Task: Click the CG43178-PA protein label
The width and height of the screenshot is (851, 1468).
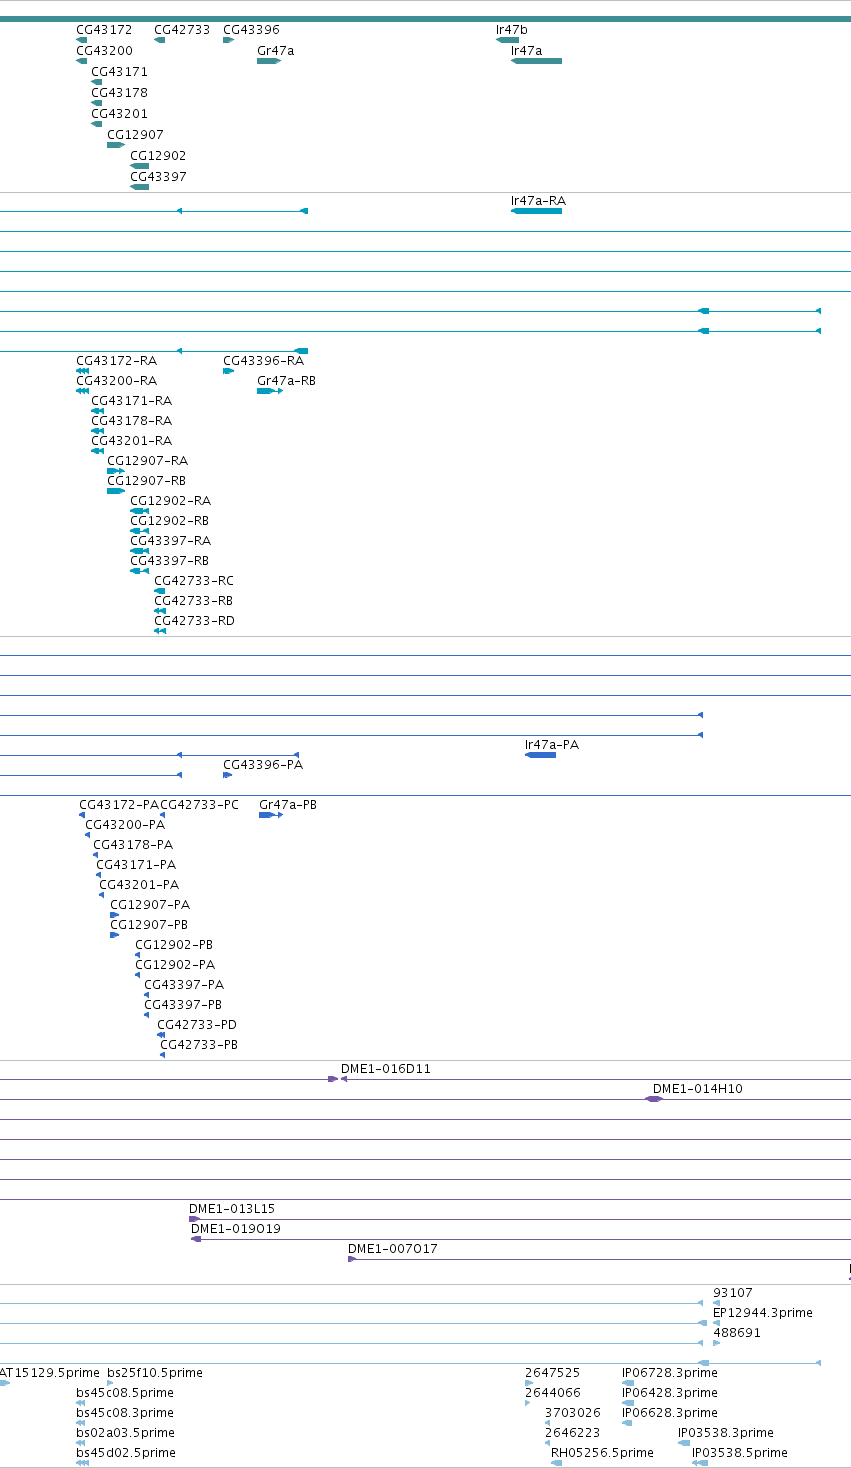Action: (x=133, y=845)
